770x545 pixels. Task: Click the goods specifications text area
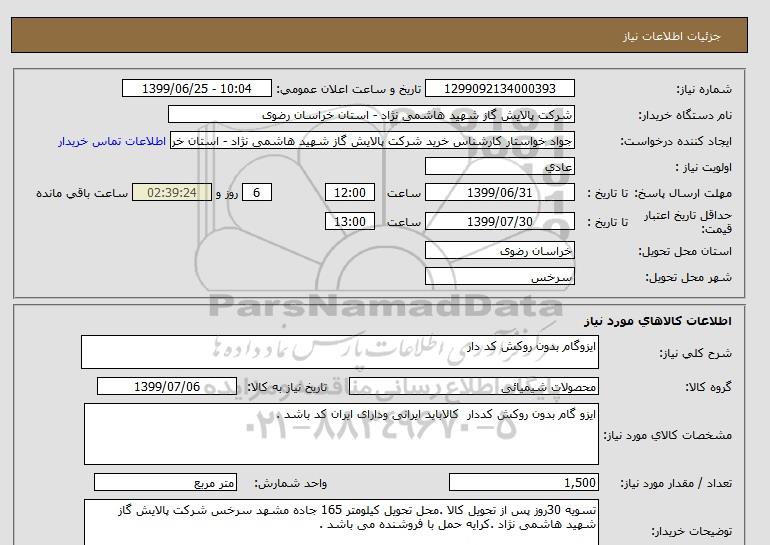point(340,433)
